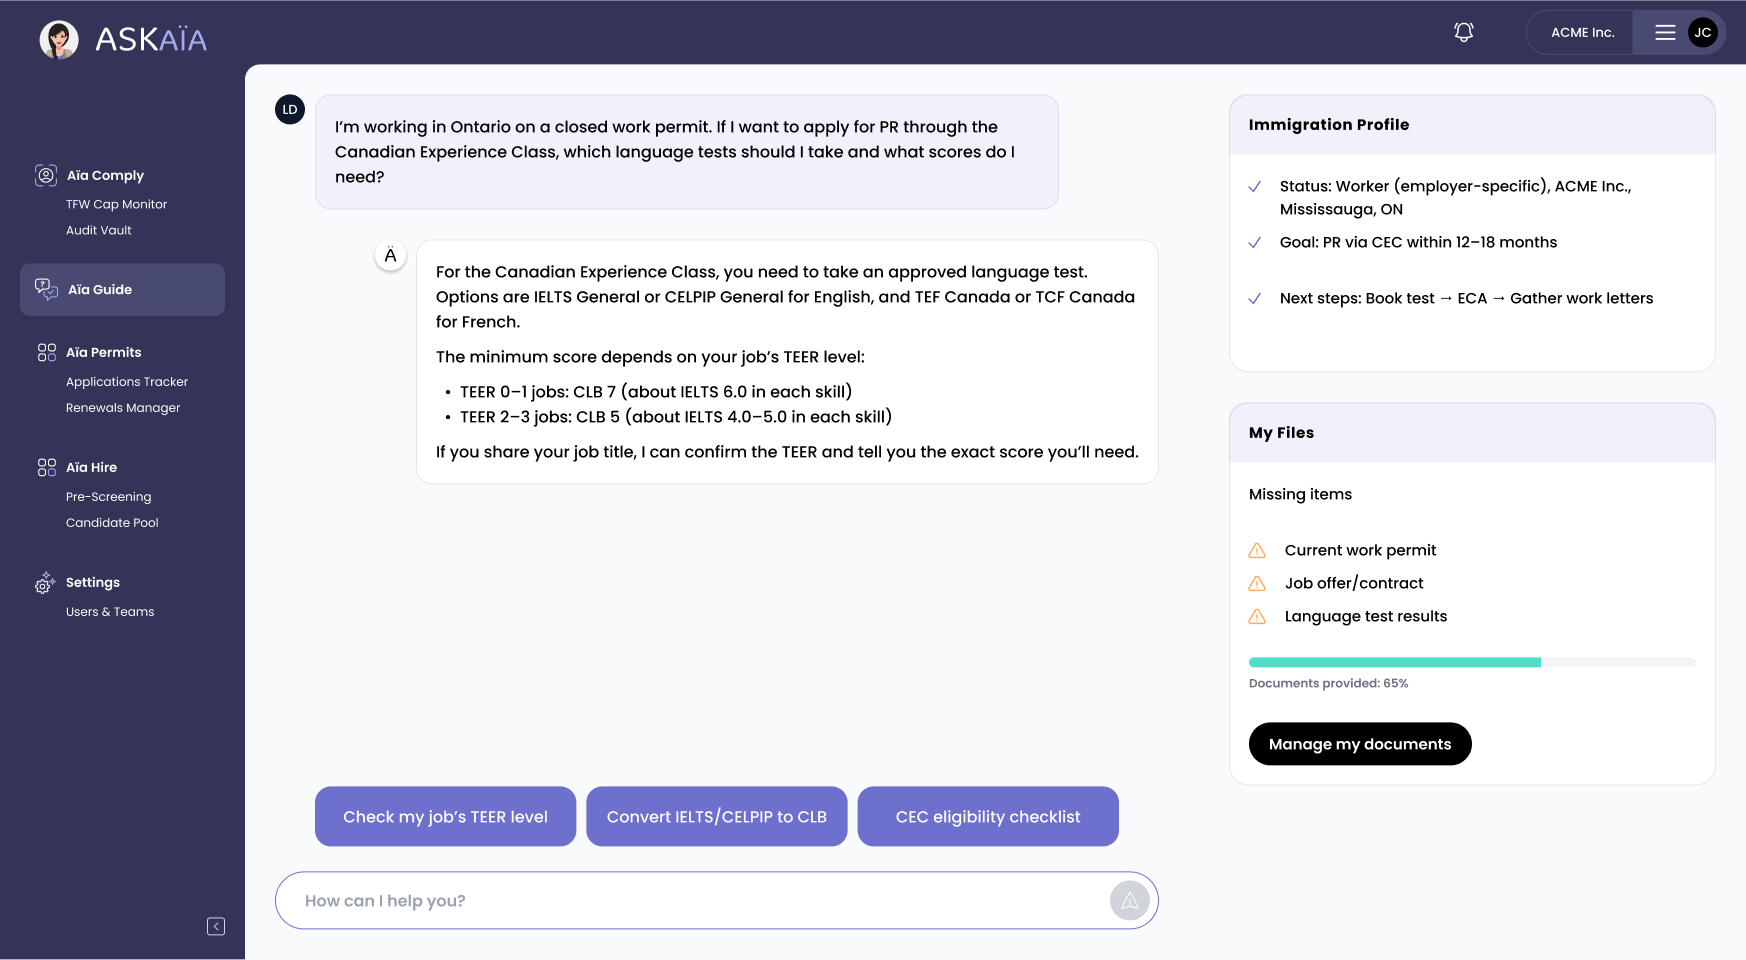Click the Aïa Guide chat bubble icon
The width and height of the screenshot is (1746, 960).
[45, 289]
